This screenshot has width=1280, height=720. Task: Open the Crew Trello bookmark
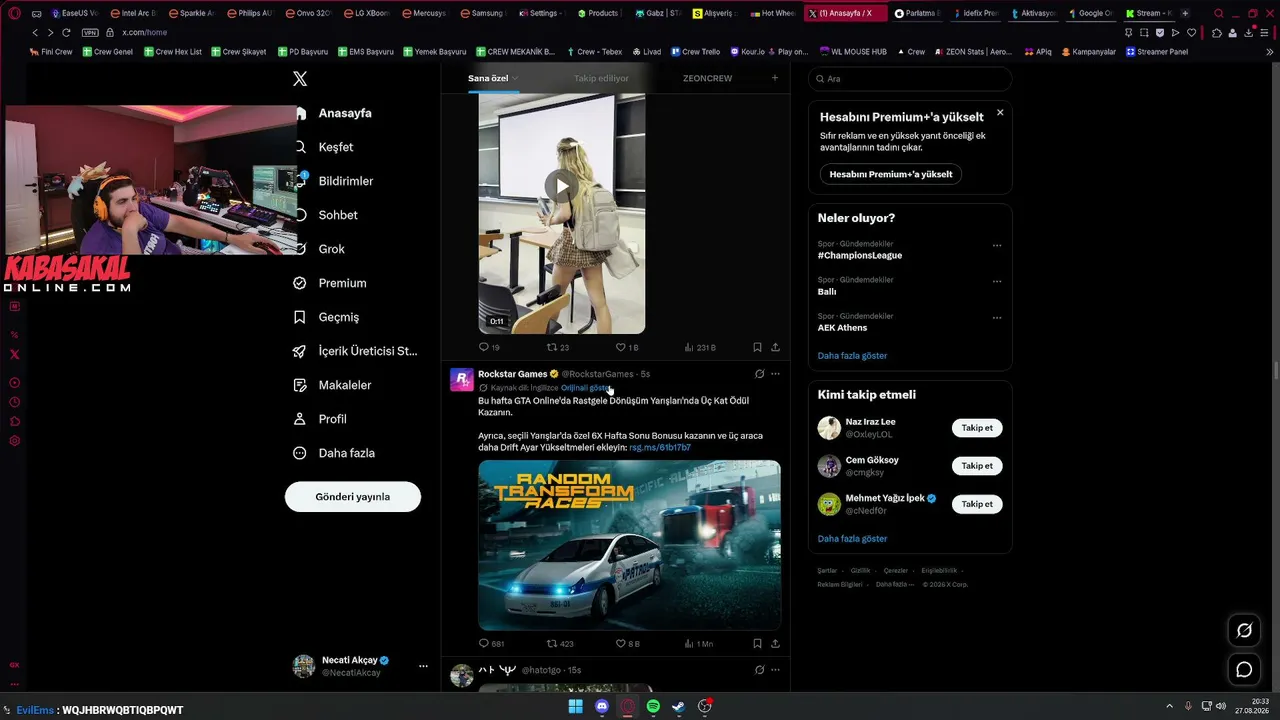pyautogui.click(x=696, y=52)
